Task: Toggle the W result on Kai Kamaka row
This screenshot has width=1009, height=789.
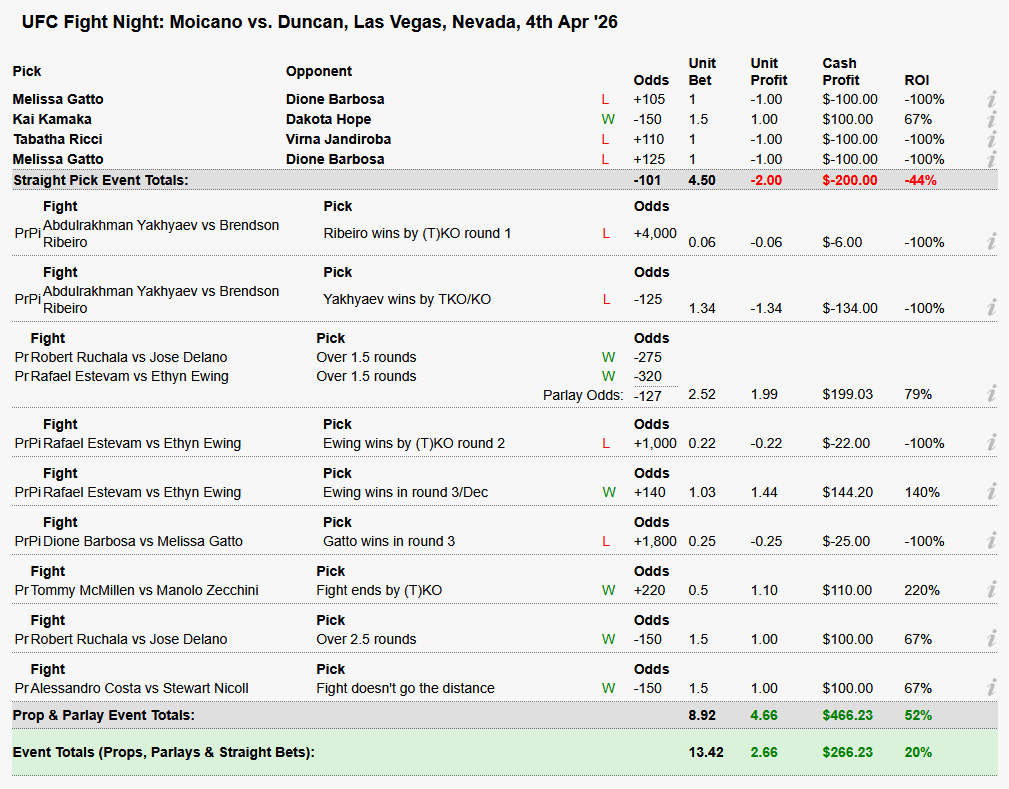Action: pos(607,119)
